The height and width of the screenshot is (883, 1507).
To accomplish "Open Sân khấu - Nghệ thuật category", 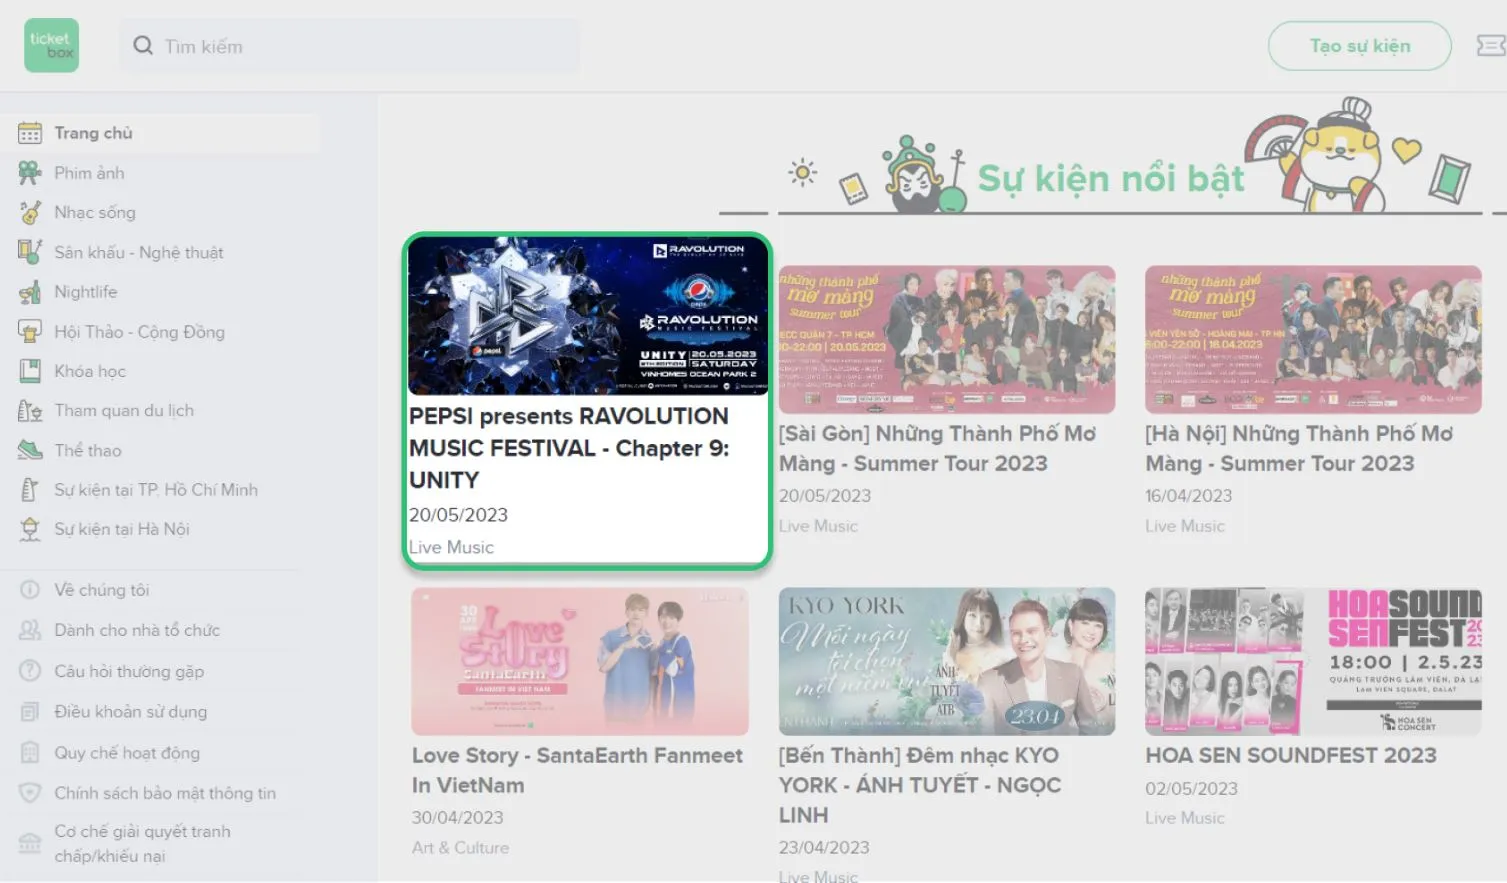I will [138, 252].
